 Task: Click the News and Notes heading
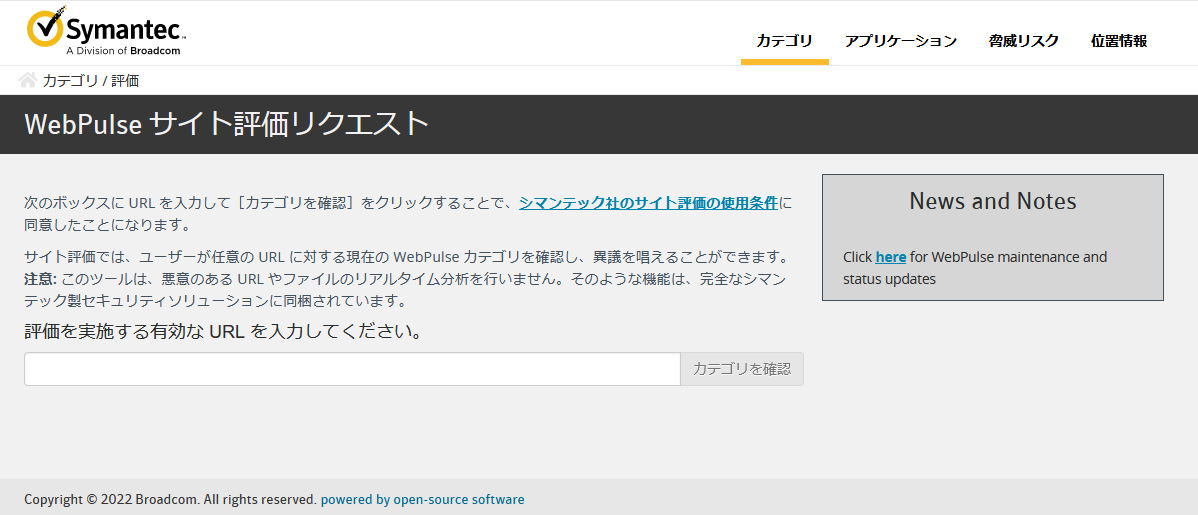pos(992,201)
